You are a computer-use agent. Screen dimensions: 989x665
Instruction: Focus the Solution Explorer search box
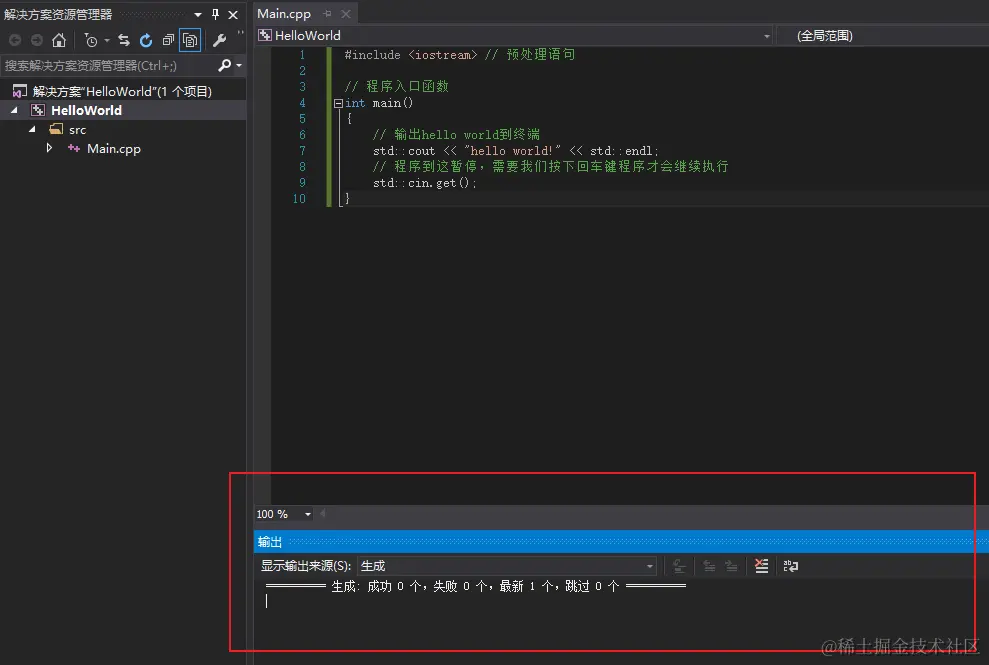click(107, 65)
